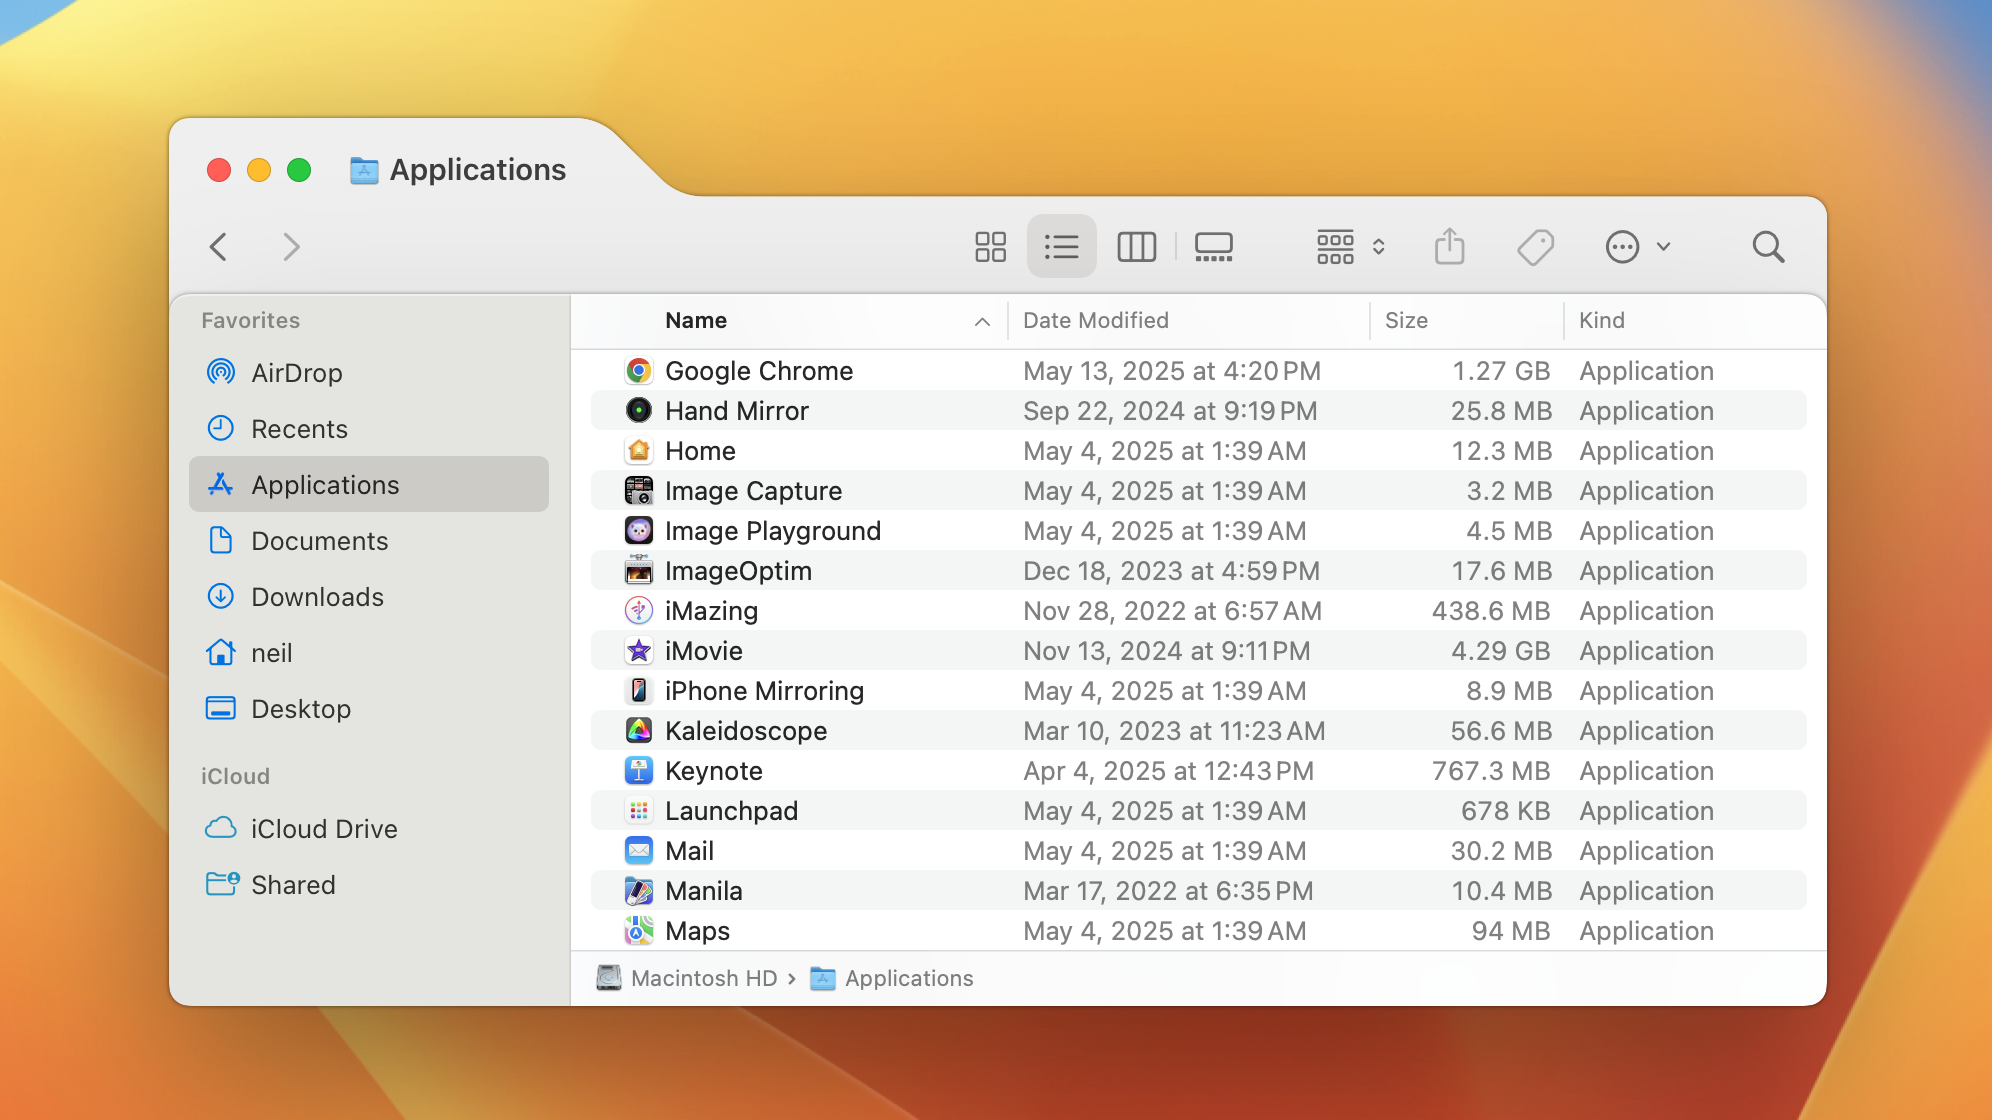Select the Maps app icon
This screenshot has width=1992, height=1120.
point(639,931)
